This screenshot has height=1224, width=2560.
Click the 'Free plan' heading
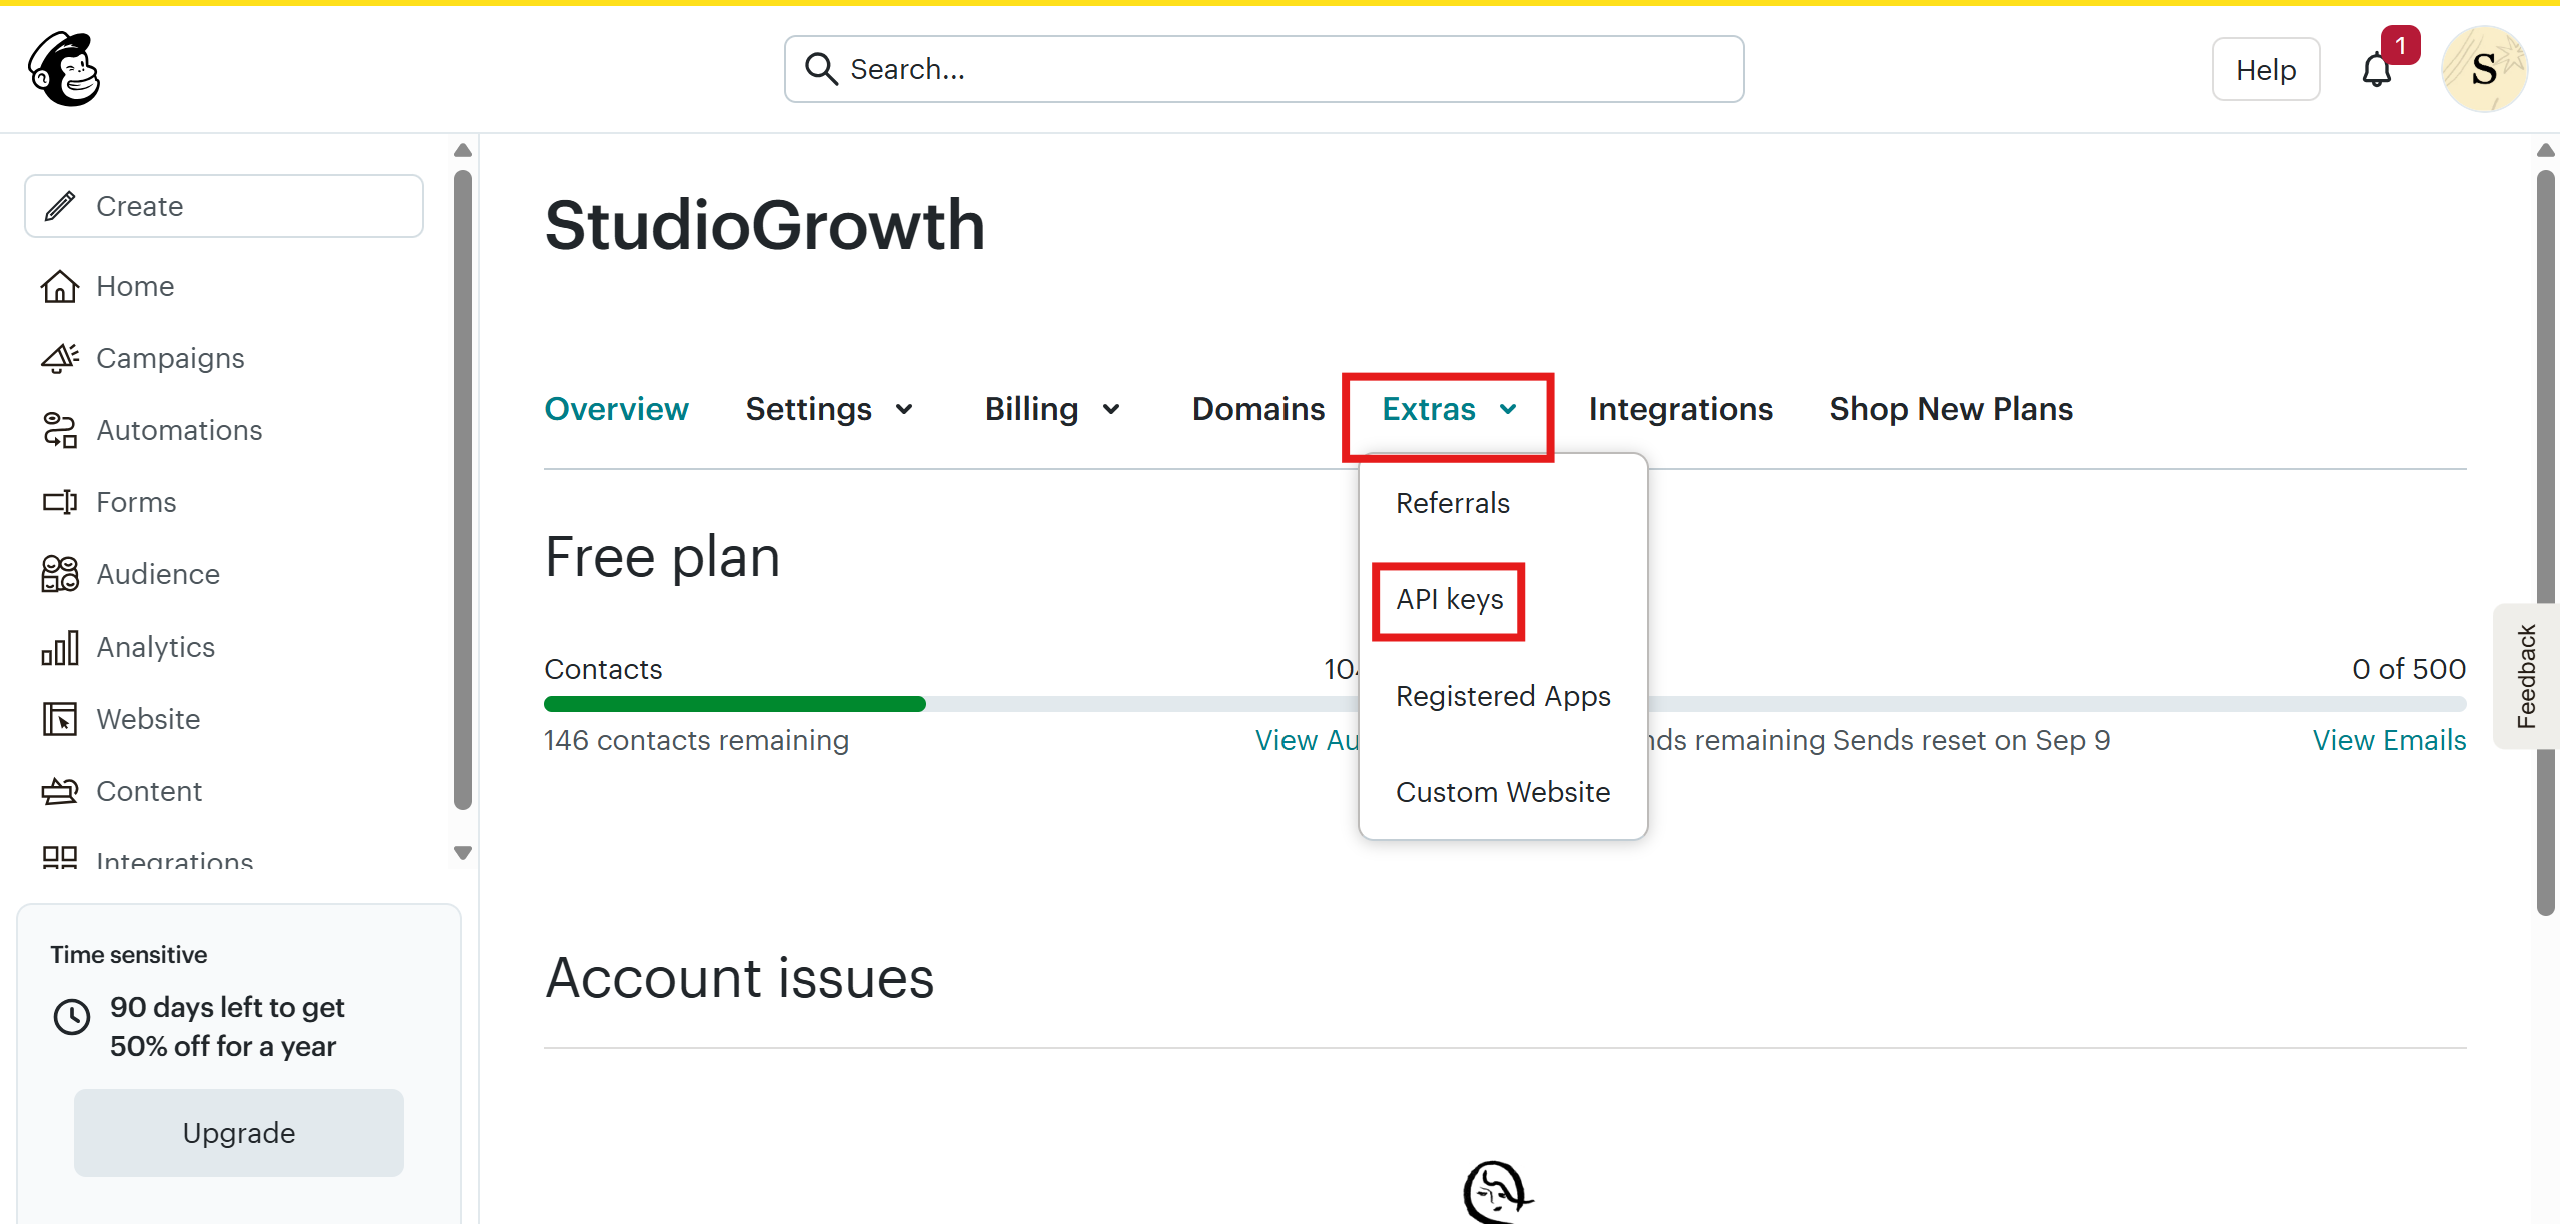(x=662, y=557)
